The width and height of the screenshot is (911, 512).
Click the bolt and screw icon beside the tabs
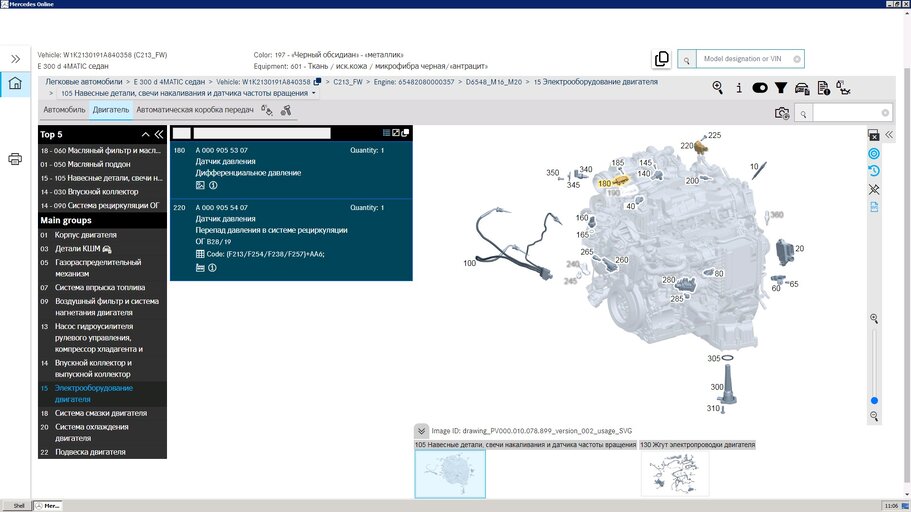(x=286, y=110)
